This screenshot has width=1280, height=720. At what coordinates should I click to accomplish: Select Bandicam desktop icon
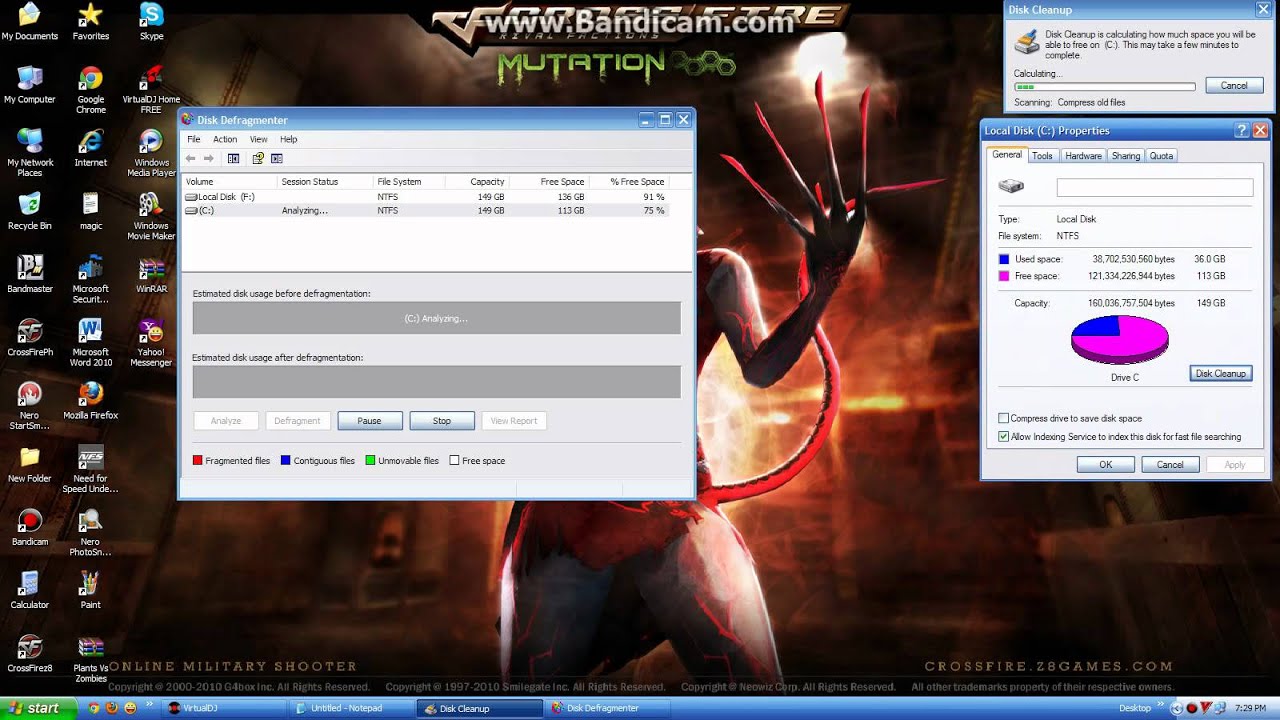[30, 528]
